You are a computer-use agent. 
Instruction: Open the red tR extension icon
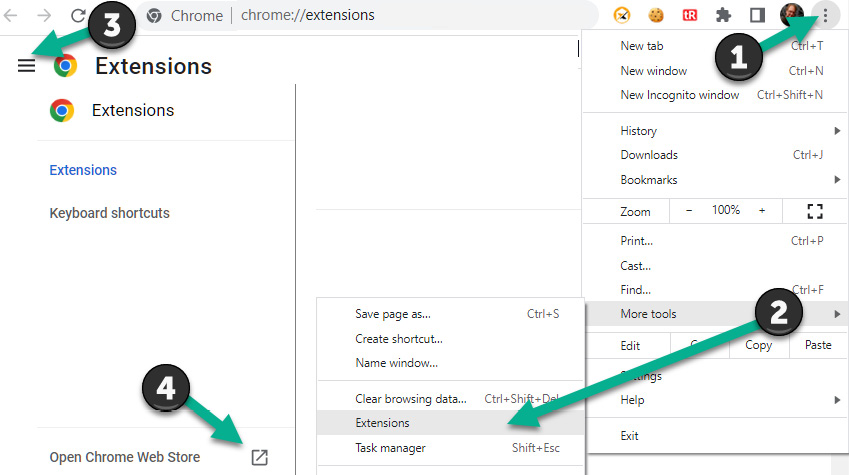point(690,15)
